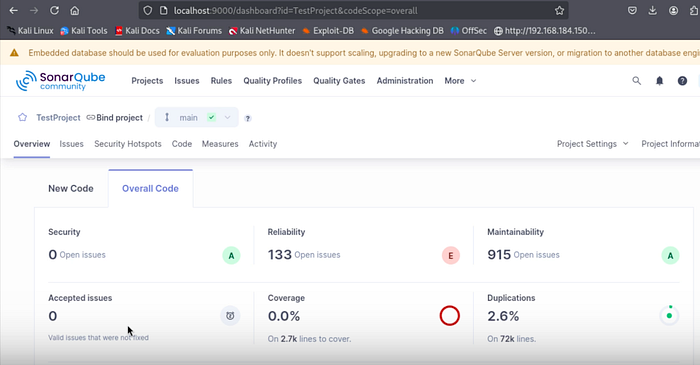Open browser downloads icon
The image size is (700, 365).
[653, 10]
